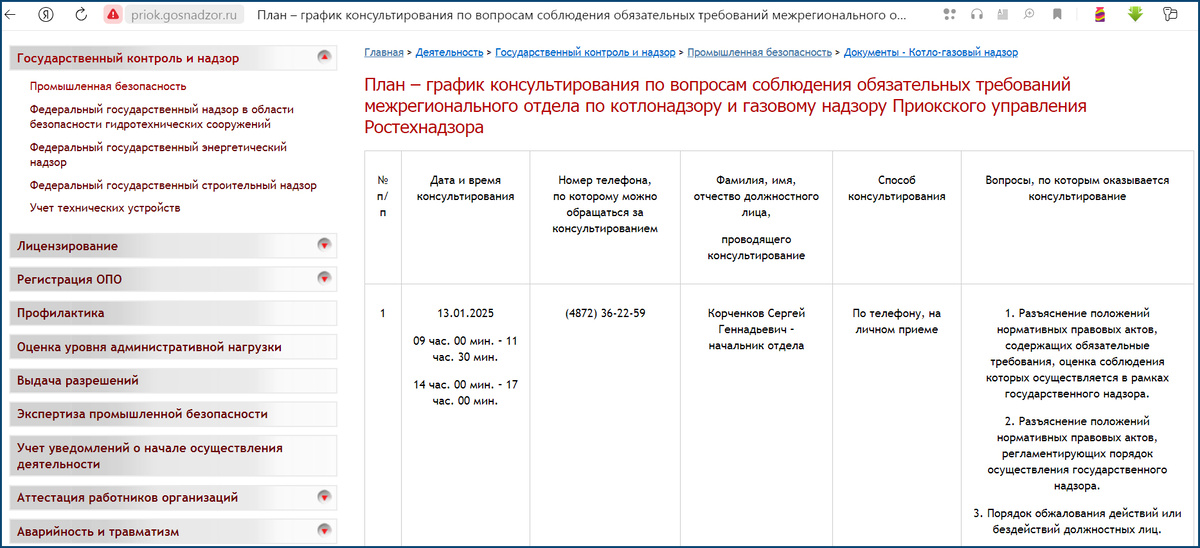Collapse the Государственный контроль и надзор section
The width and height of the screenshot is (1200, 548).
pyautogui.click(x=324, y=57)
